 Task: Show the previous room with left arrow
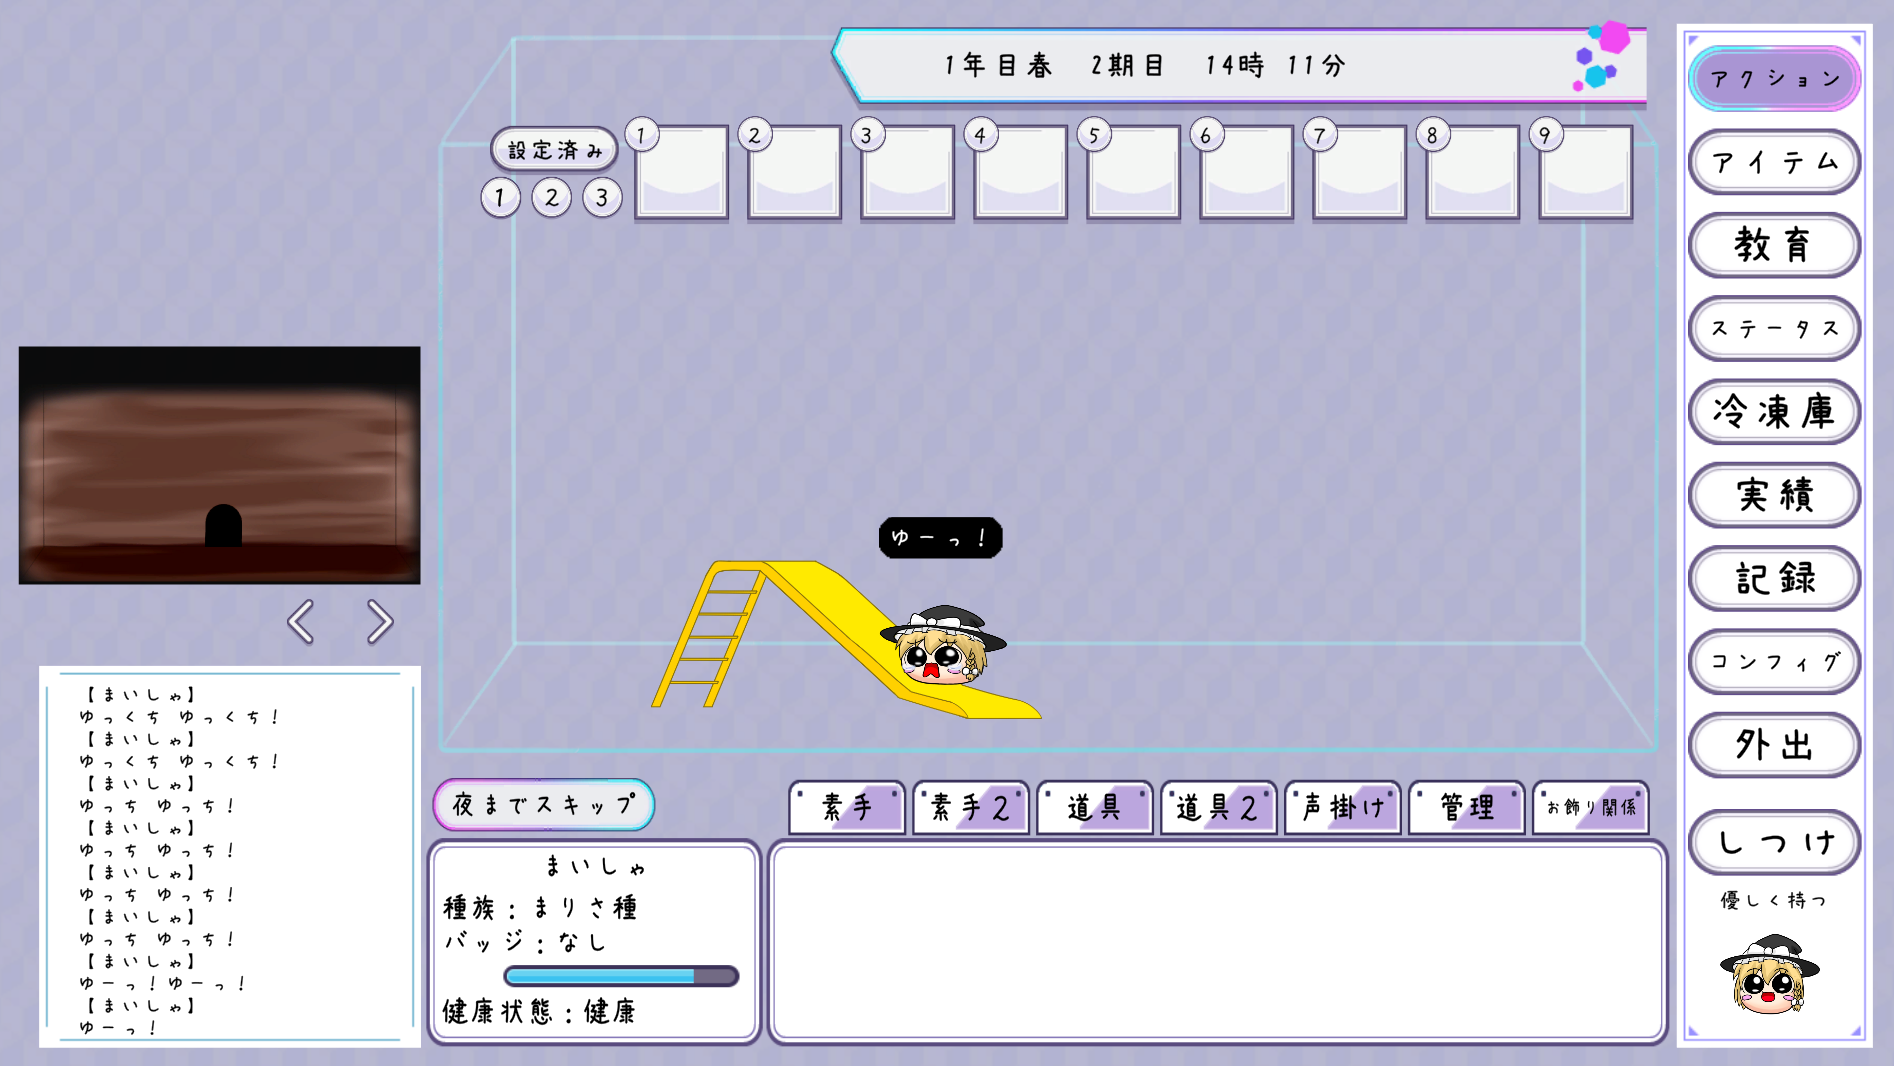301,622
